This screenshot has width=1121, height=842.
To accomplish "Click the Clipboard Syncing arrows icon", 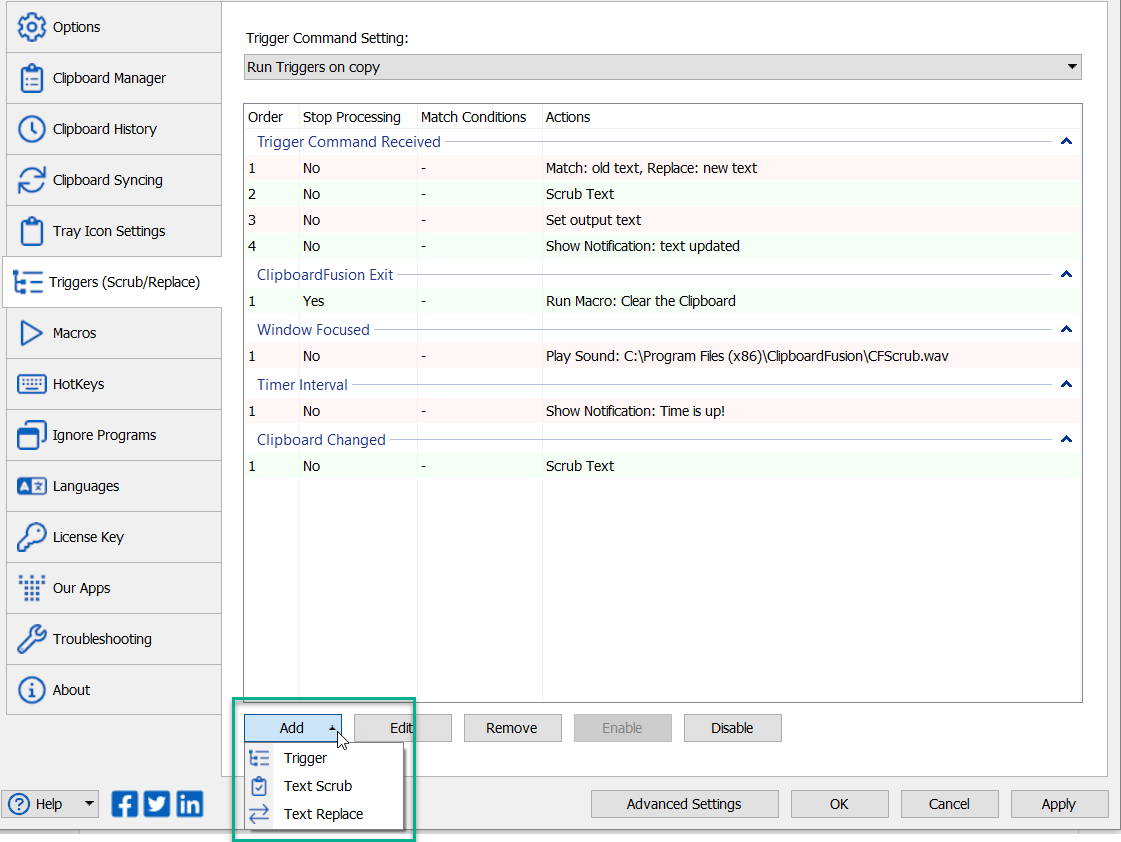I will tap(31, 180).
